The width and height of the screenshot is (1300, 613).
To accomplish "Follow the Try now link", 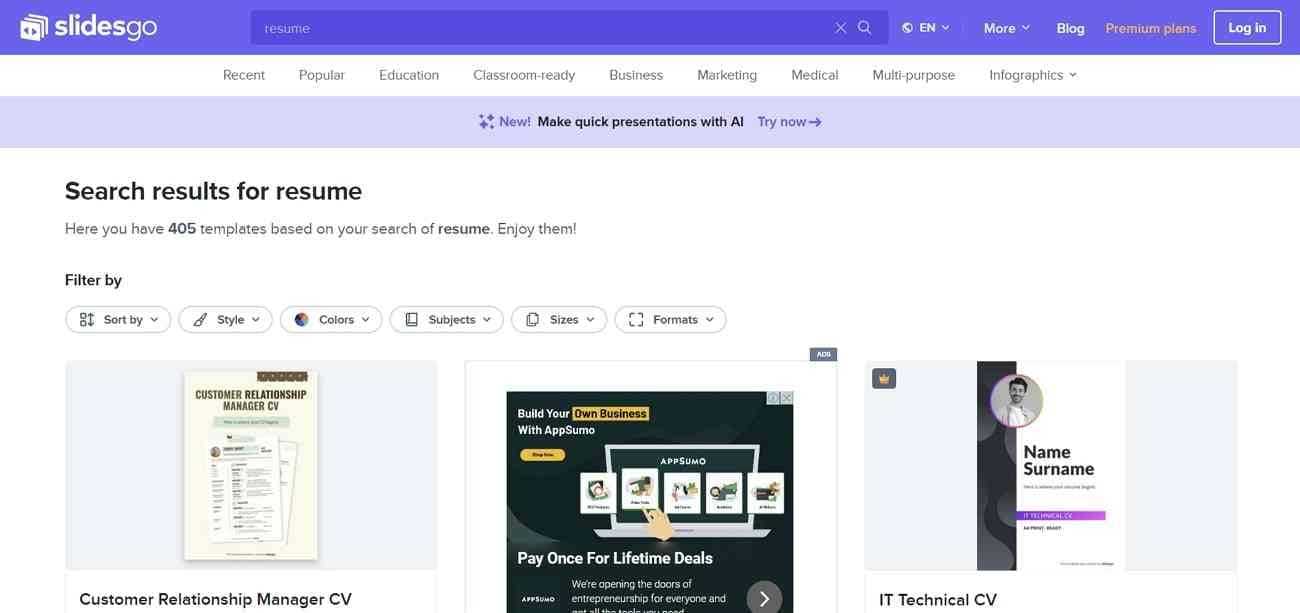I will (789, 122).
